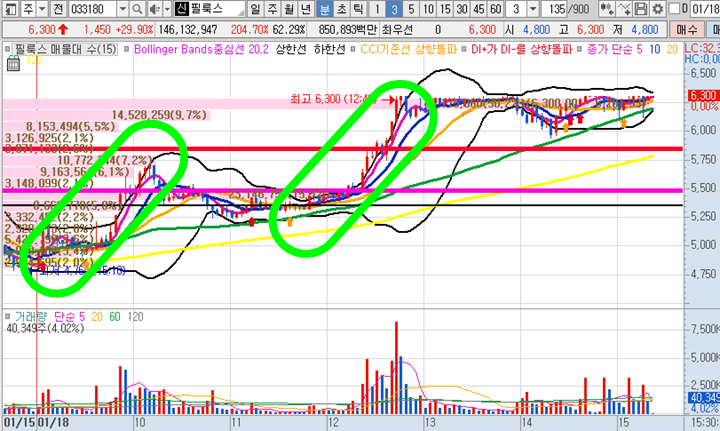Click the 상한선 legend label
Viewport: 720px width, 431px height.
[x=291, y=49]
